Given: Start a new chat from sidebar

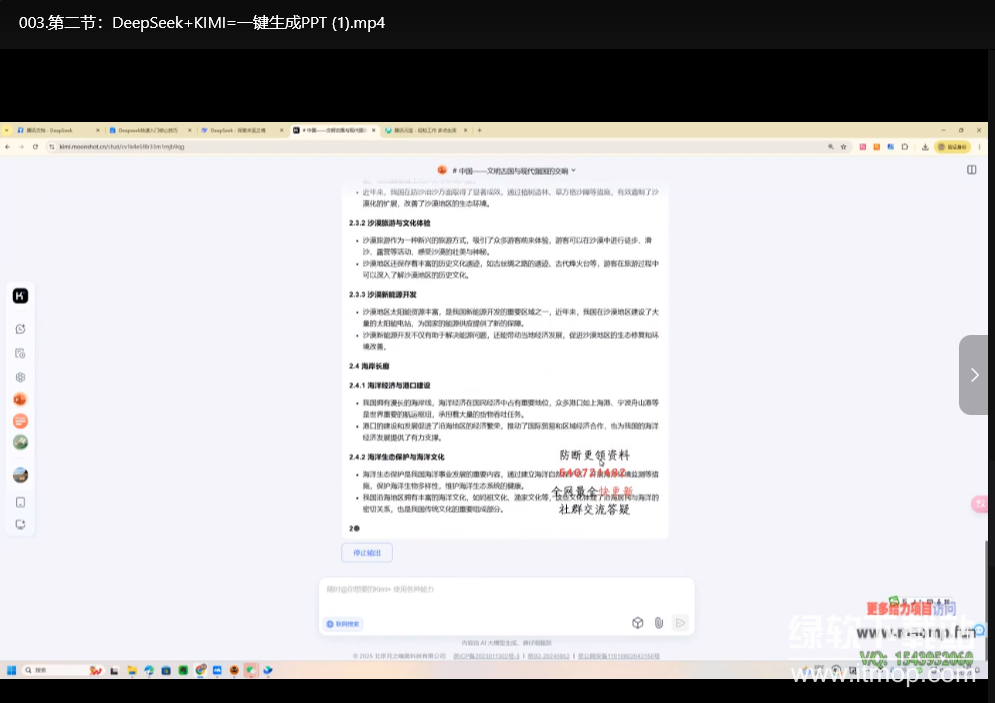Looking at the screenshot, I should coord(20,329).
